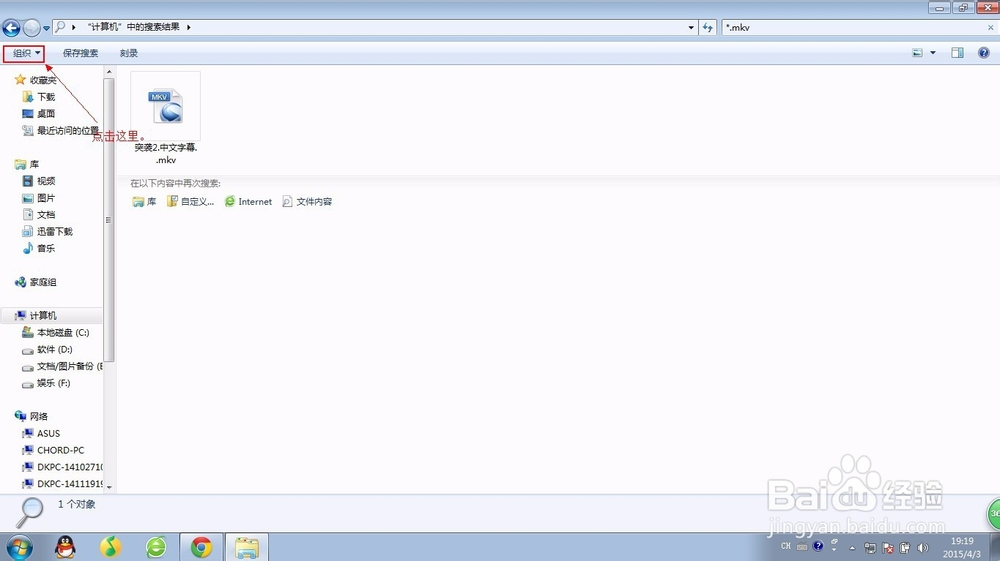Open 桌面 in favorites
Viewport: 1000px width, 561px height.
click(x=39, y=113)
